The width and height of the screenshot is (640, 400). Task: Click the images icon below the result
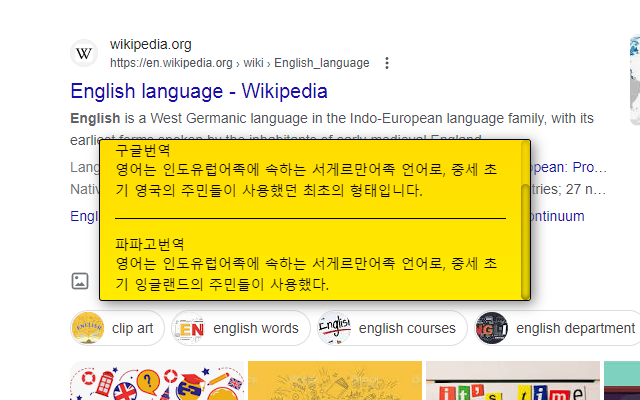click(x=80, y=281)
